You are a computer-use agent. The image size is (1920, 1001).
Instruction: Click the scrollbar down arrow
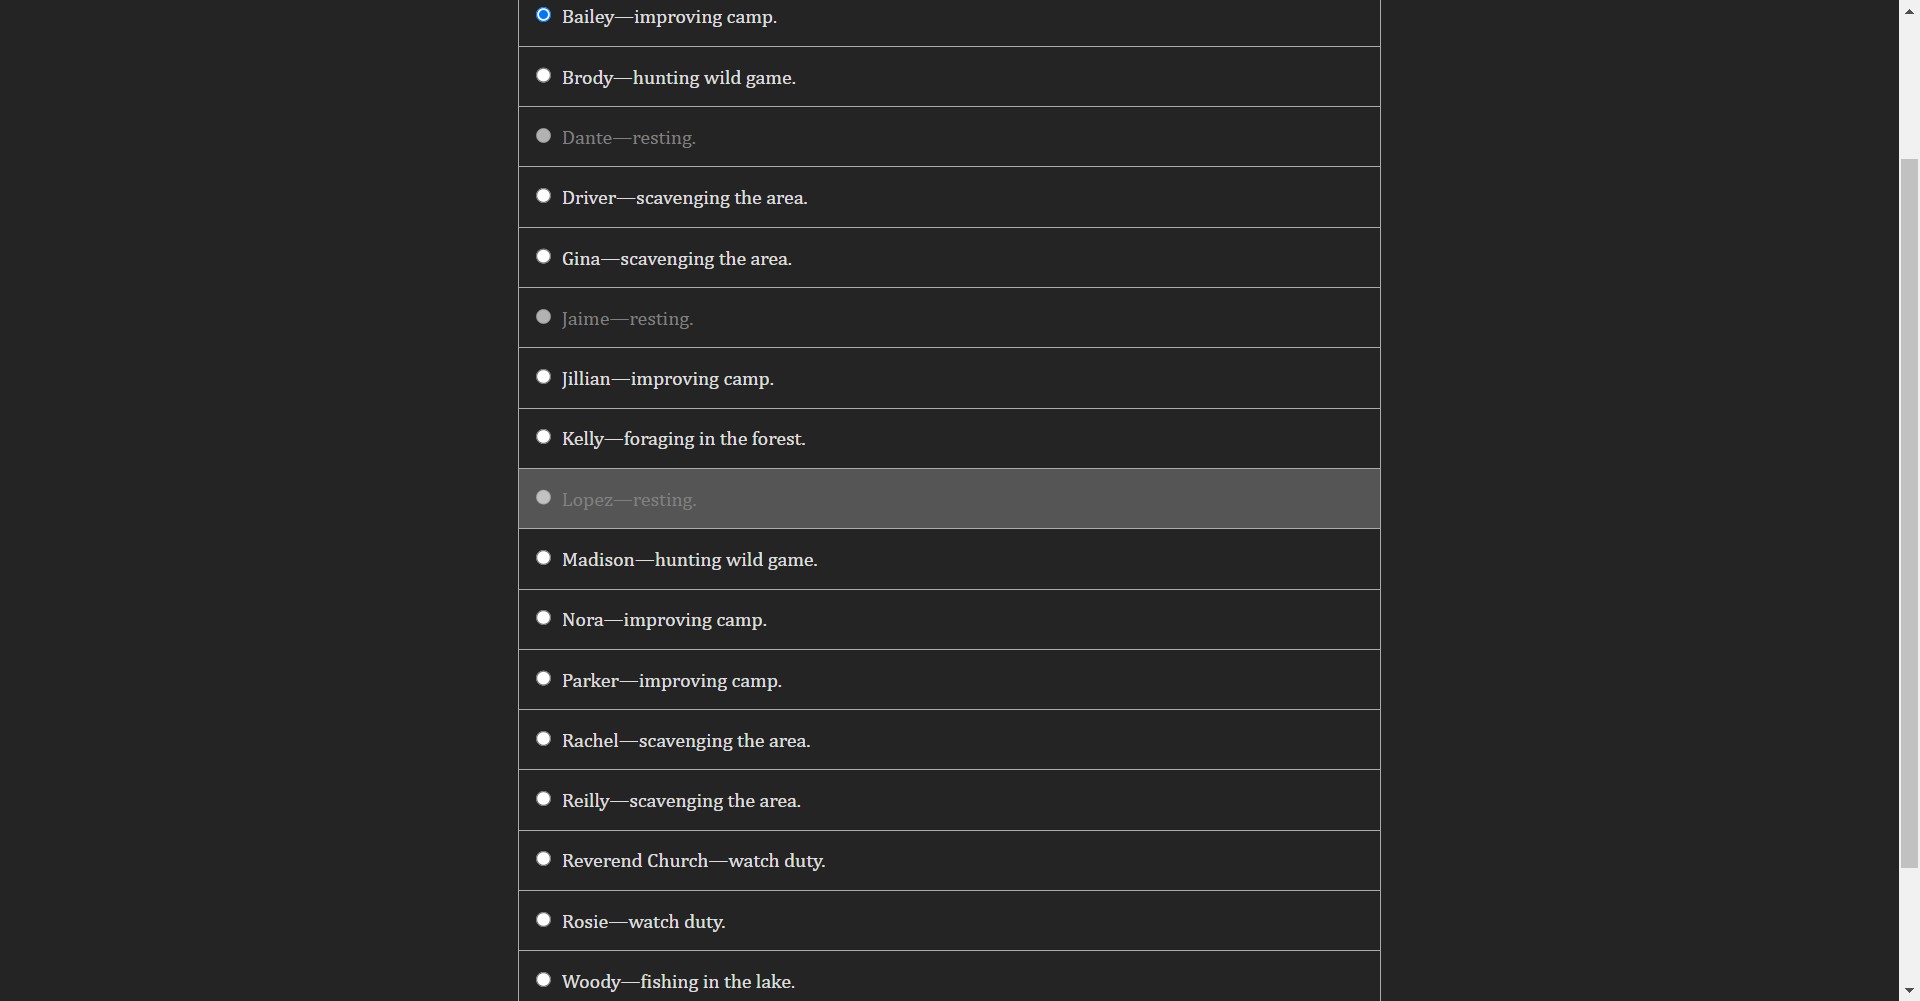pyautogui.click(x=1909, y=991)
